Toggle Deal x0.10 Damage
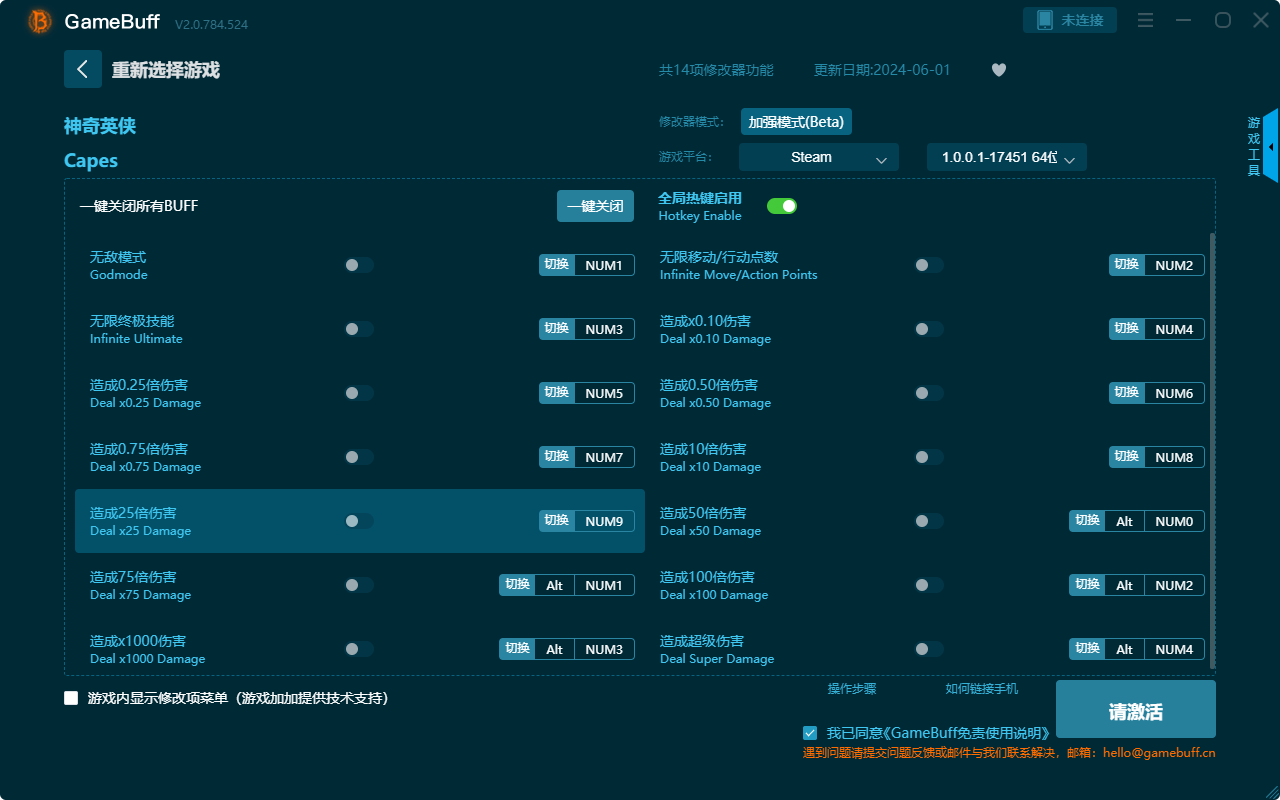 coord(929,329)
